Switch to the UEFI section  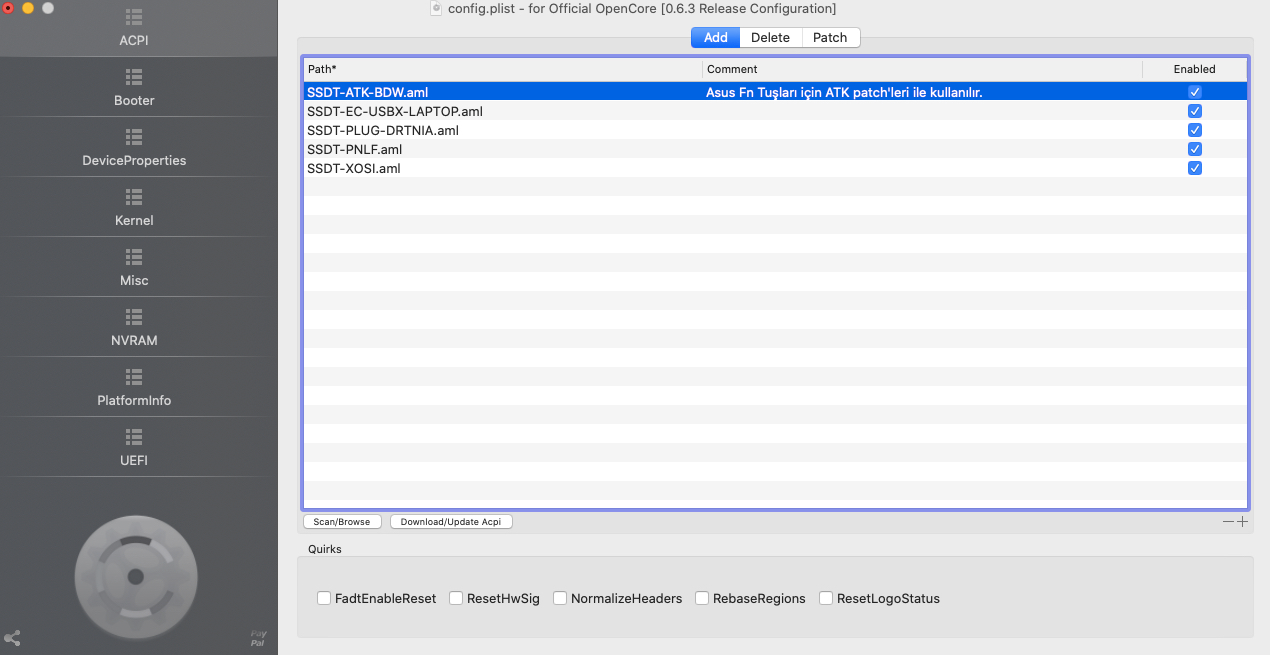(134, 447)
